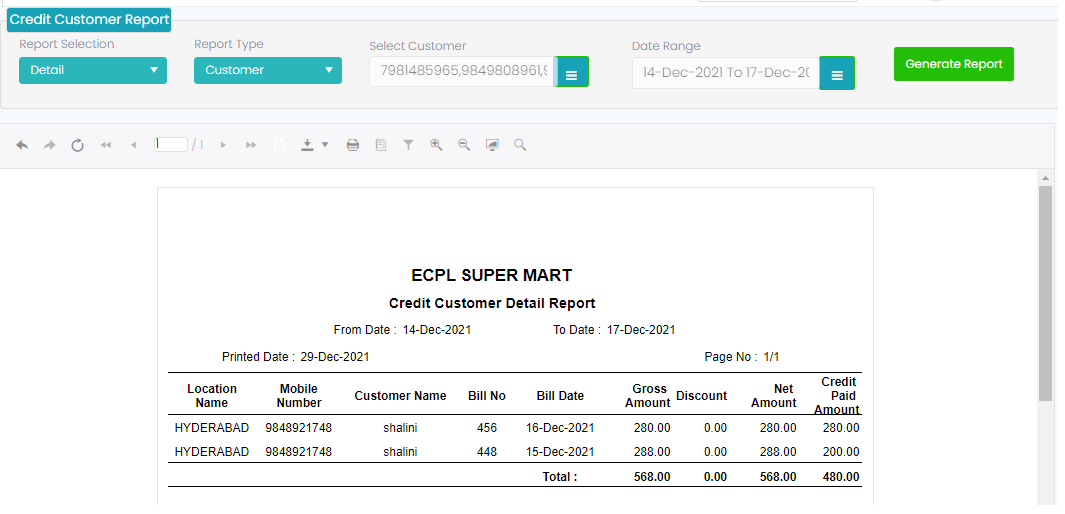Click the Bill Date column header
This screenshot has height=514, width=1065.
(x=560, y=396)
